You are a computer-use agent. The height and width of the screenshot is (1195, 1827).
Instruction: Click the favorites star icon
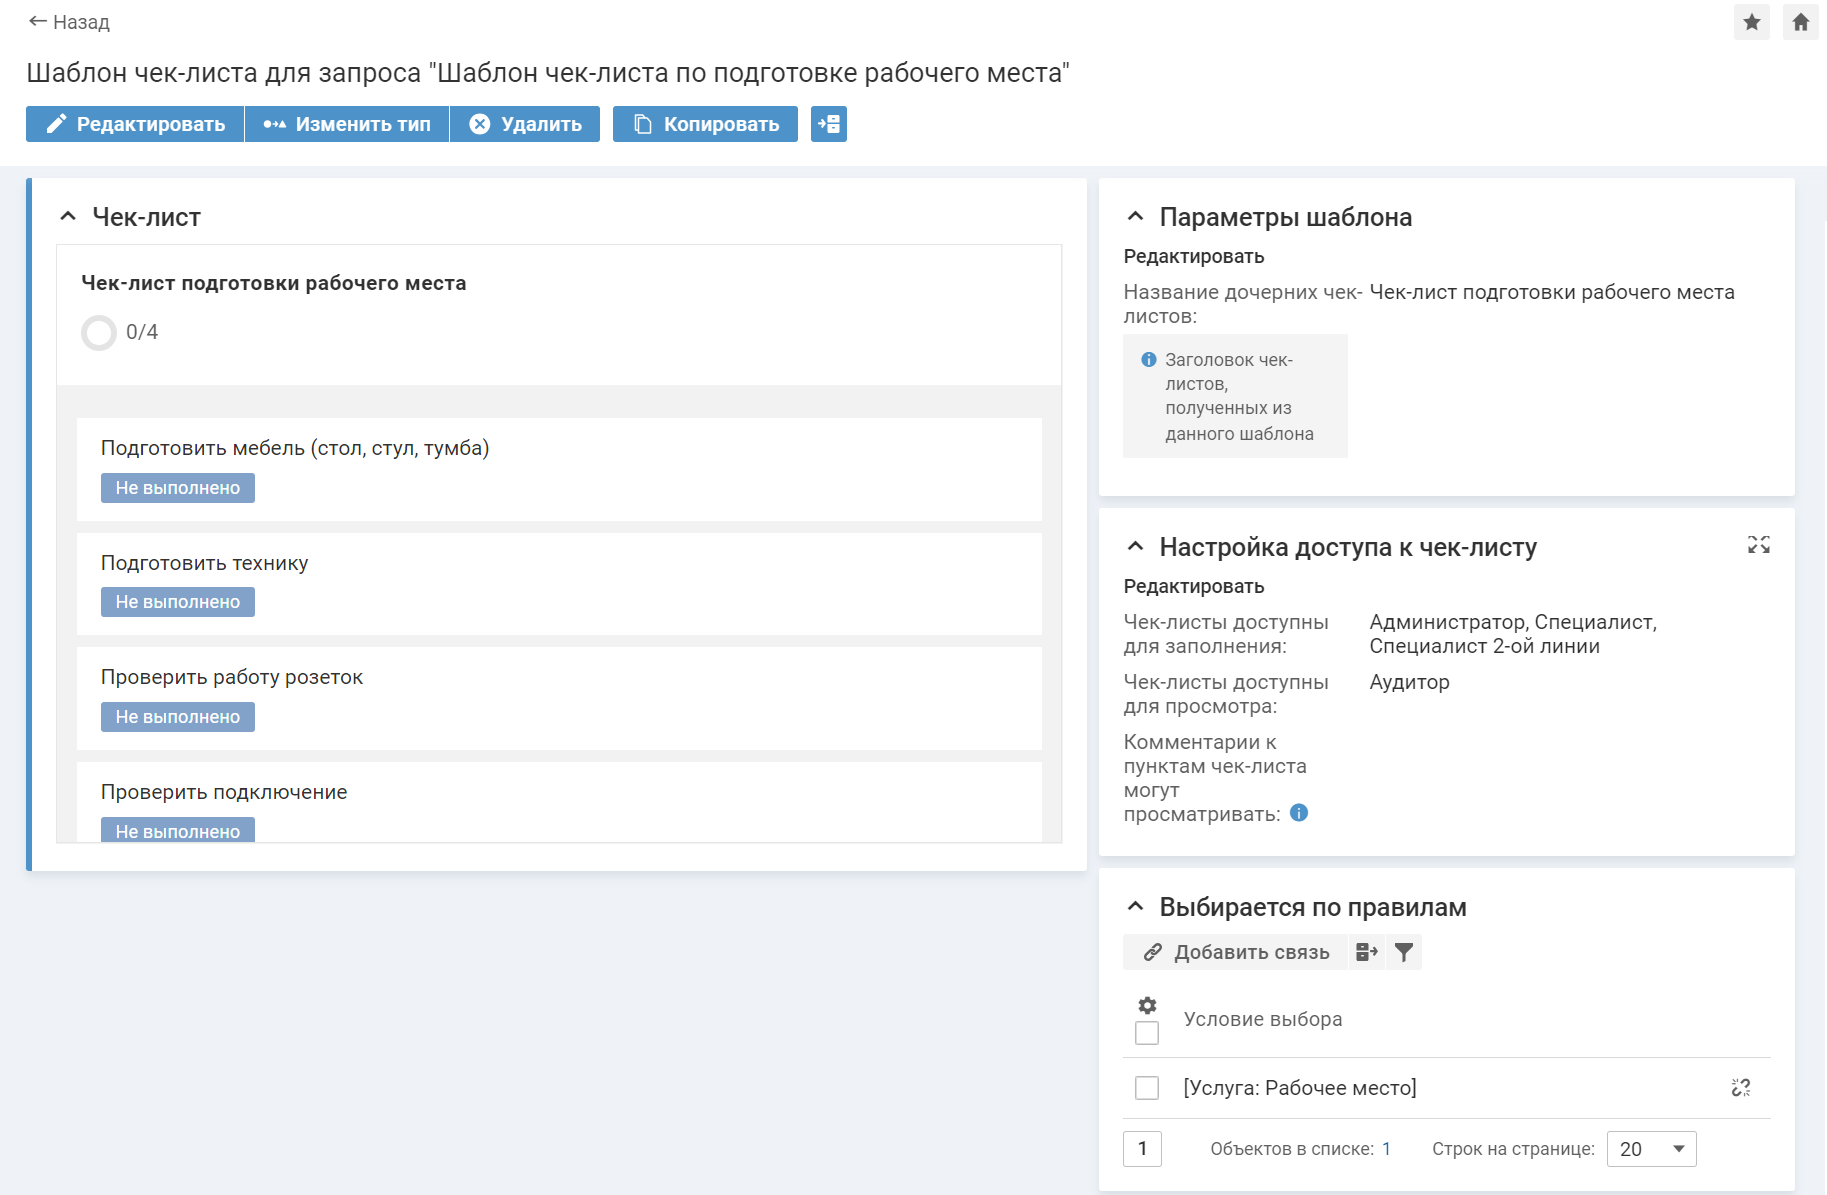point(1751,22)
